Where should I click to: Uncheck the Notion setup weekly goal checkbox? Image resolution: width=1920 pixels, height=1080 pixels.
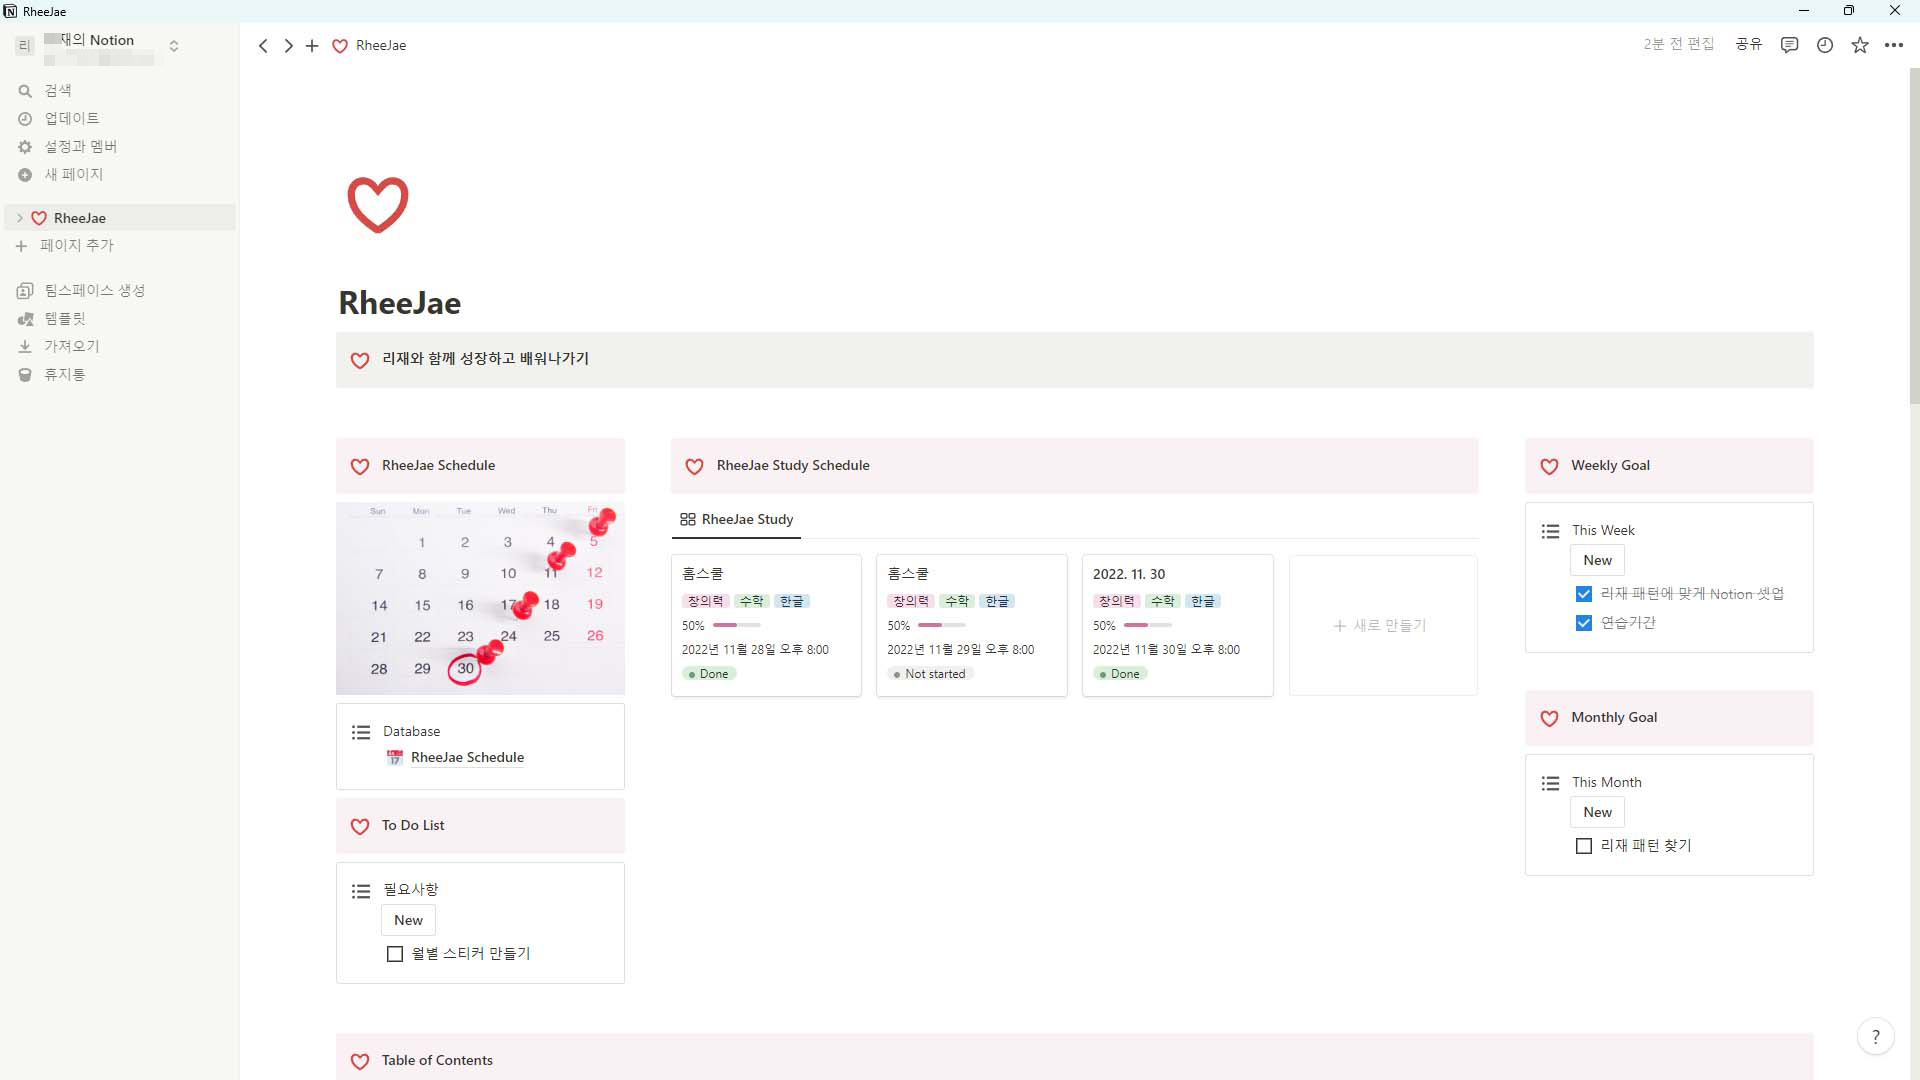pyautogui.click(x=1584, y=594)
